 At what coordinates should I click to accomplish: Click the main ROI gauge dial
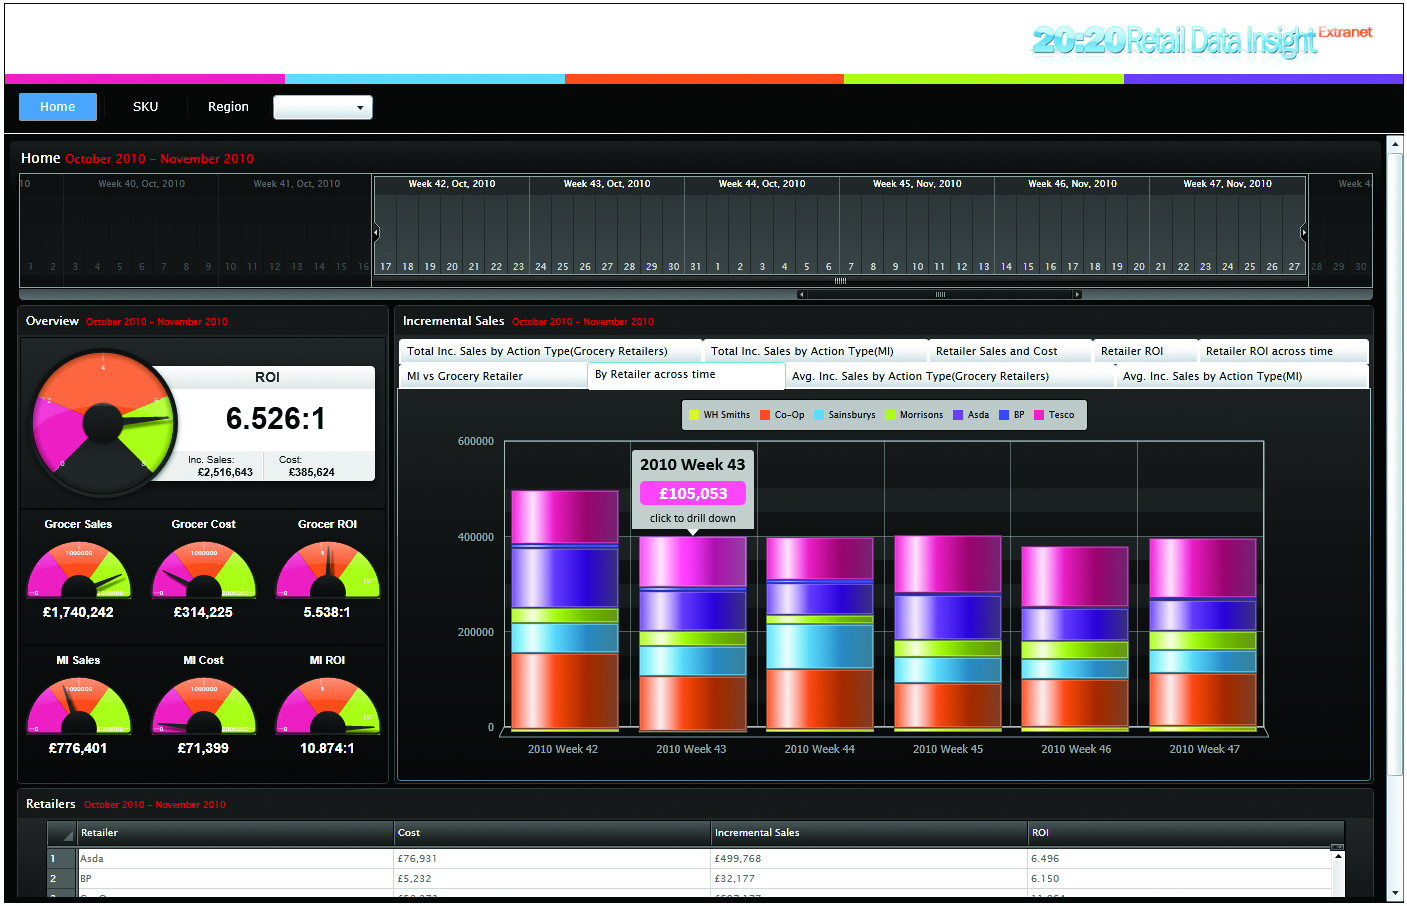[x=103, y=423]
